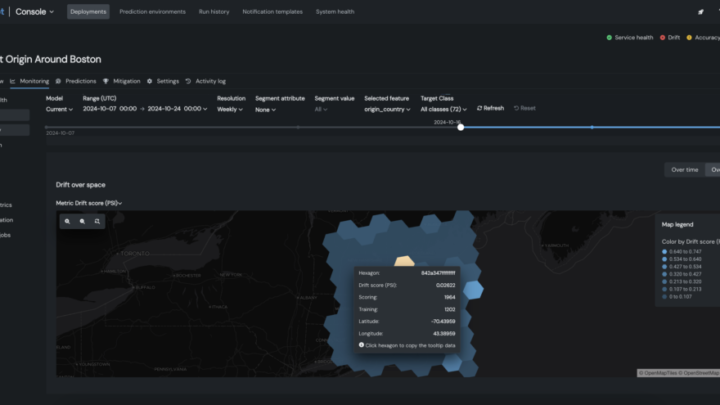
Task: Switch to the Deployments tab
Action: [88, 12]
